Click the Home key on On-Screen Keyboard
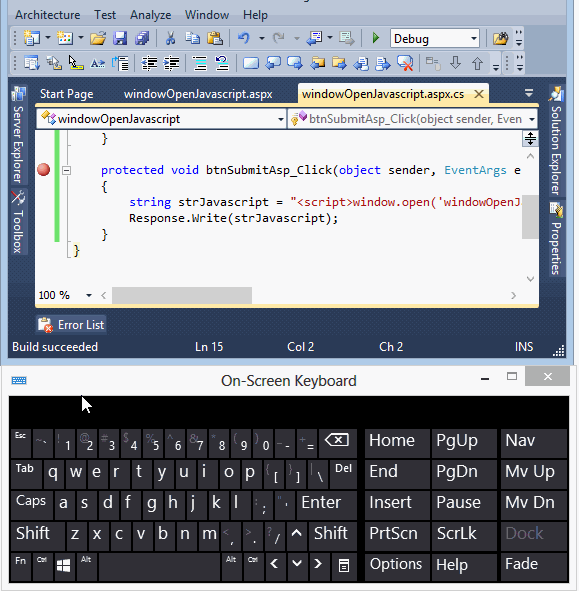 click(397, 443)
